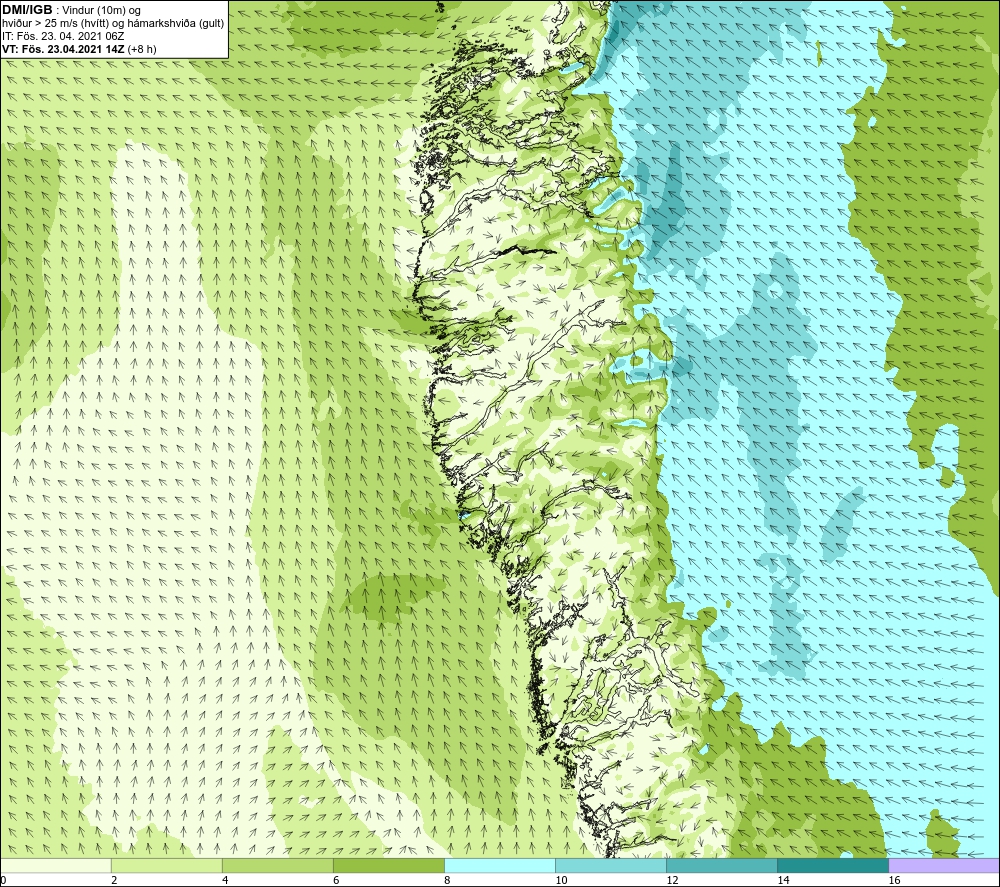This screenshot has width=1000, height=887.
Task: Click the 8–10 m/s light cyan legend swatch
Action: (x=500, y=865)
